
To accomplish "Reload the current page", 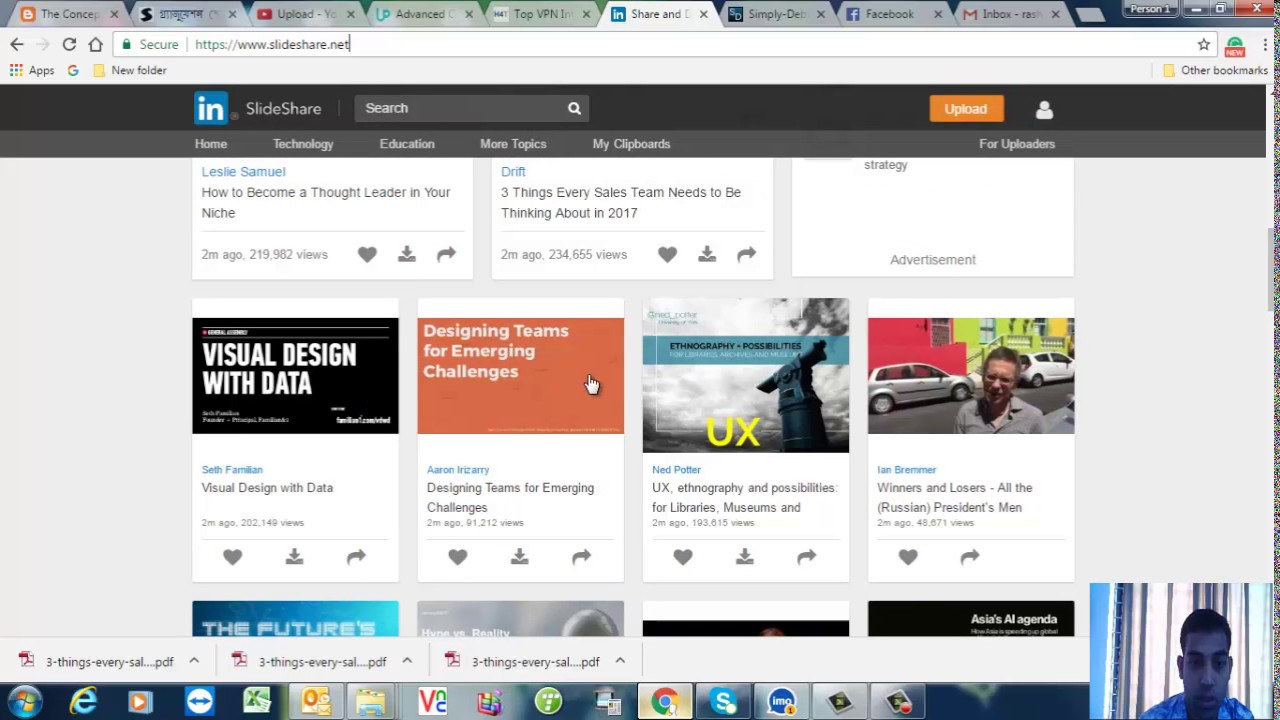I will click(x=69, y=44).
